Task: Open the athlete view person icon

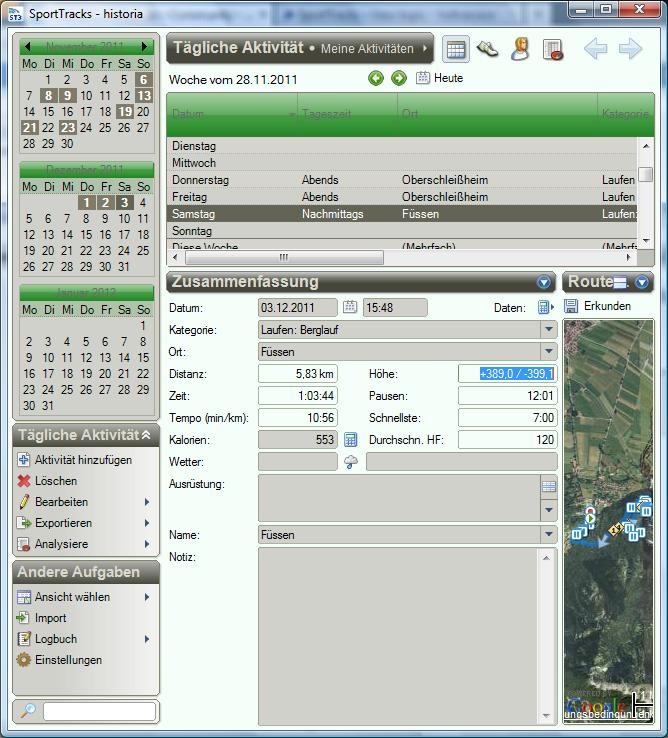Action: [519, 49]
